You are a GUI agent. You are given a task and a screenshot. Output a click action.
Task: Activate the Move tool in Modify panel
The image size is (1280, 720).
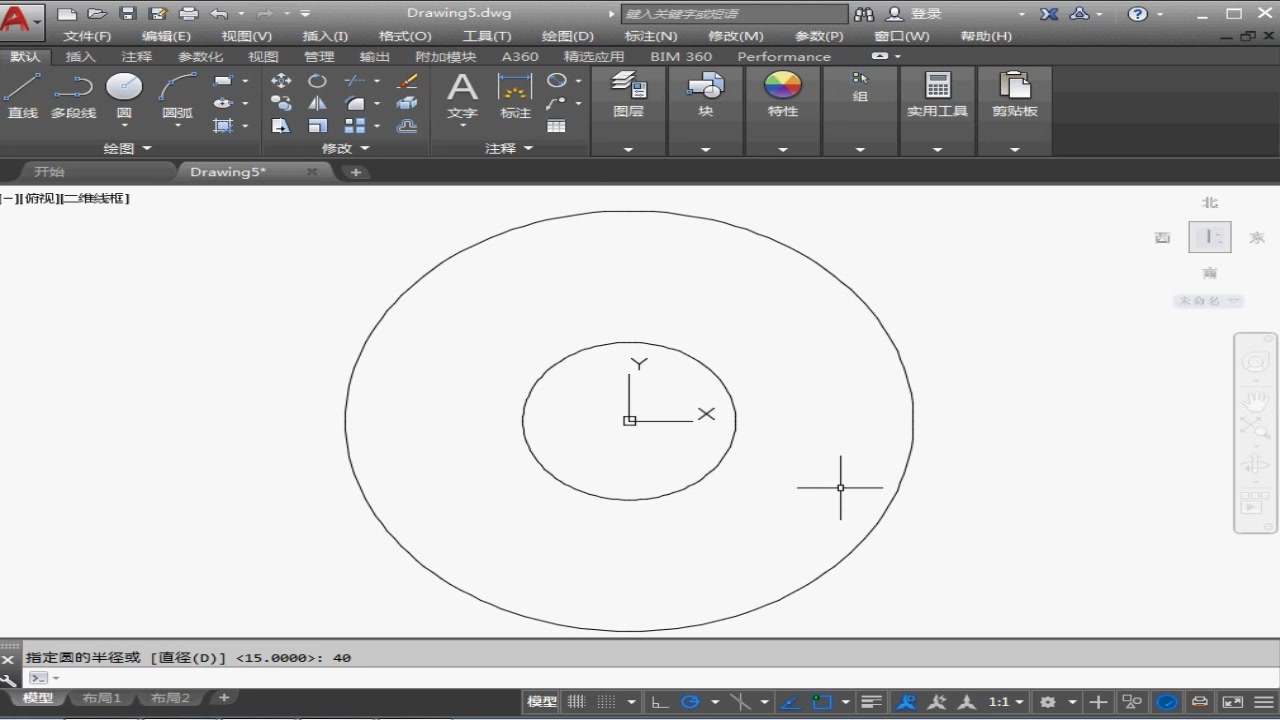281,81
